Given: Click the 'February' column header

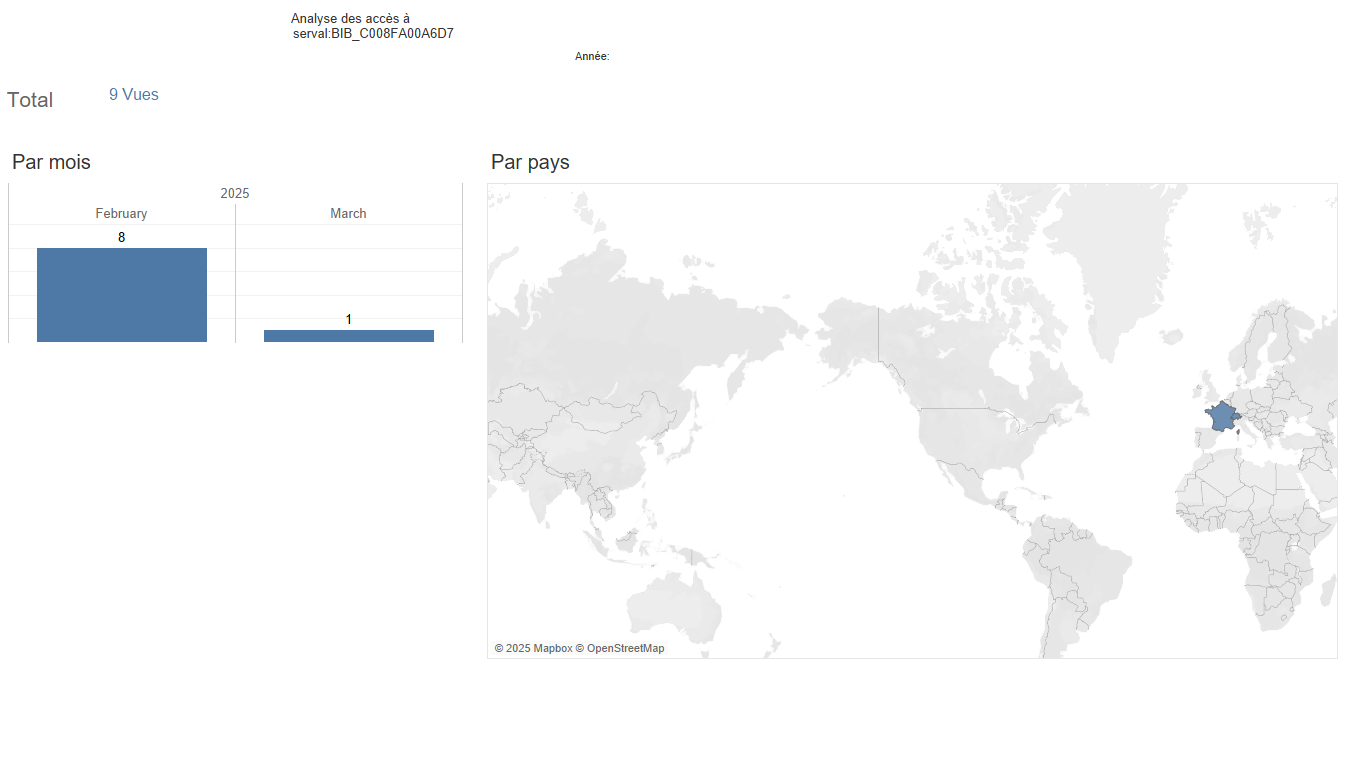Looking at the screenshot, I should pos(121,213).
